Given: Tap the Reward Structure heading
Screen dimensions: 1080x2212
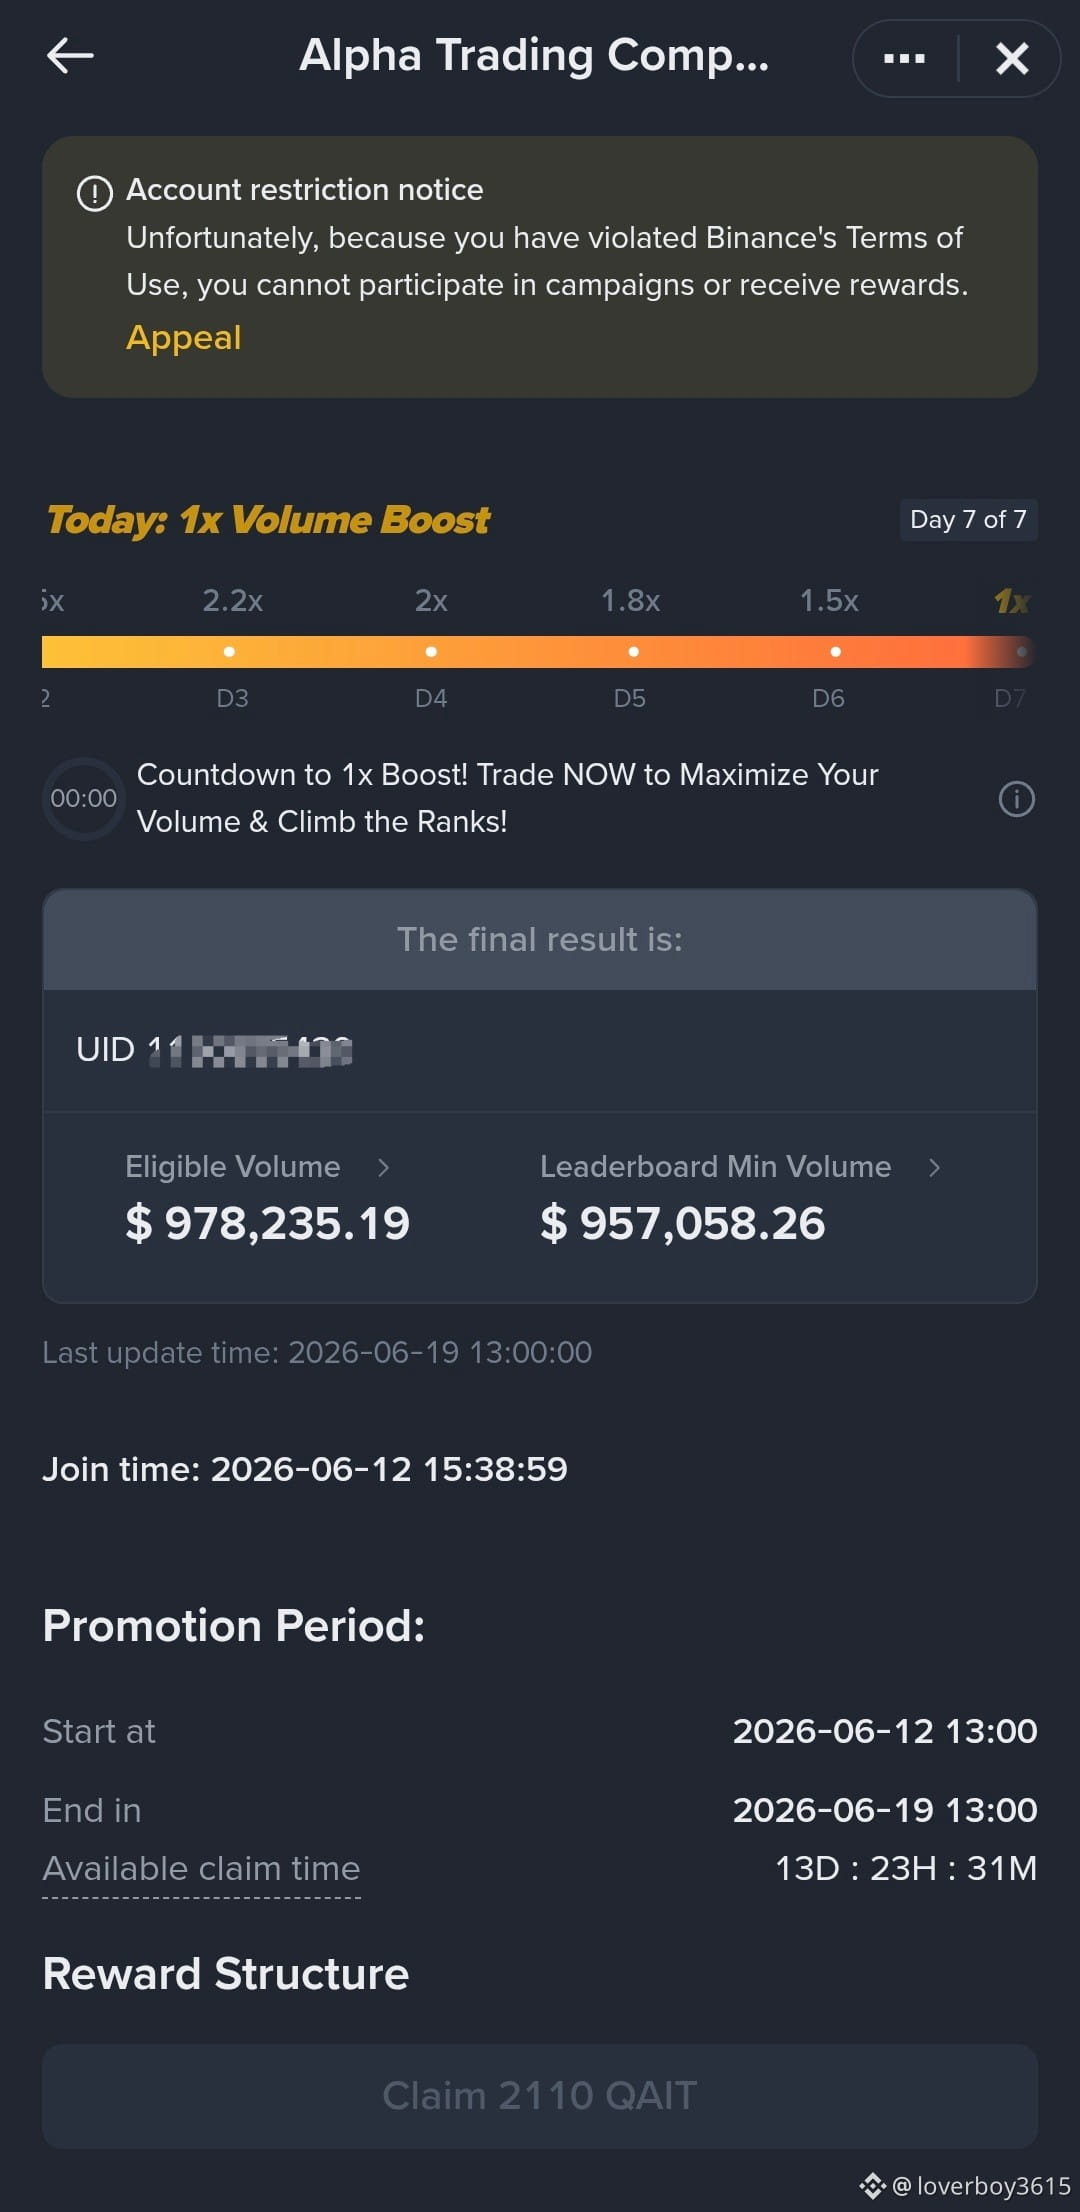Looking at the screenshot, I should click(226, 1974).
